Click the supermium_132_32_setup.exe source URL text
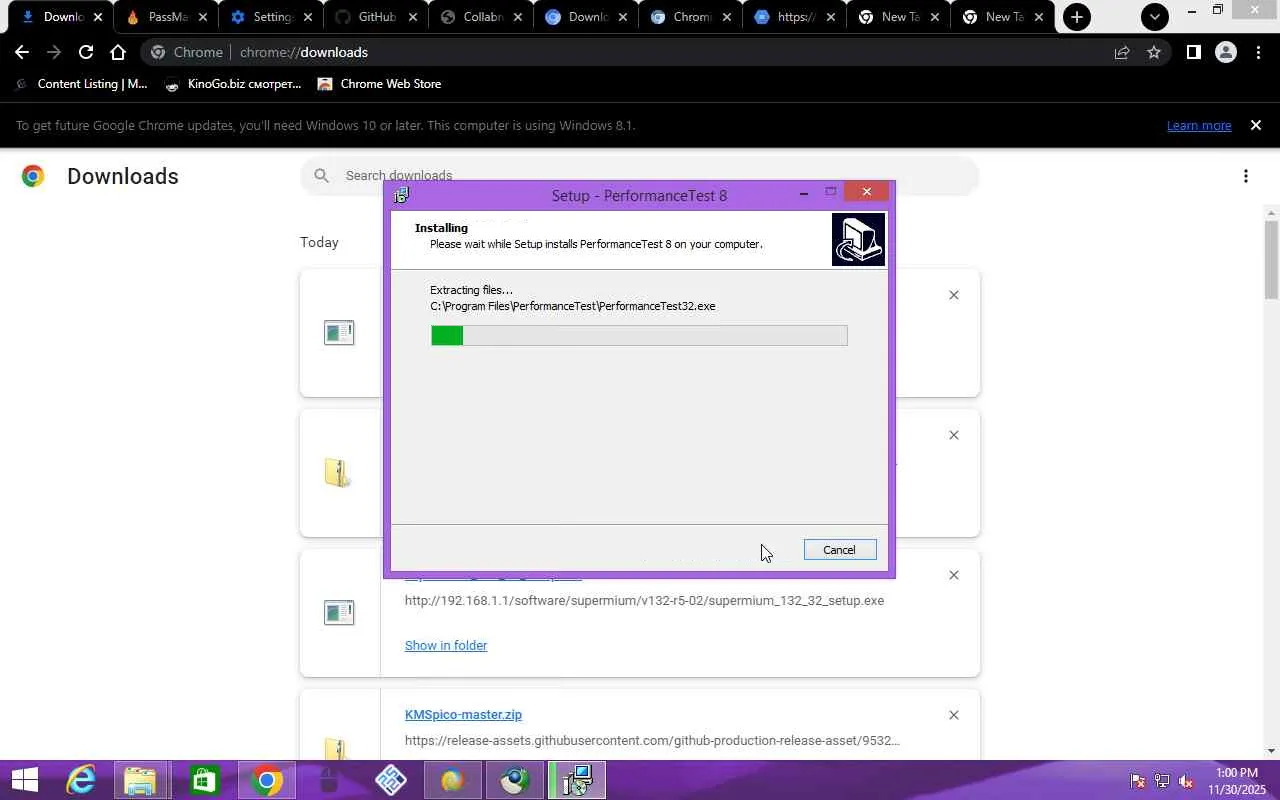Screen dimensions: 1280x800 point(644,601)
